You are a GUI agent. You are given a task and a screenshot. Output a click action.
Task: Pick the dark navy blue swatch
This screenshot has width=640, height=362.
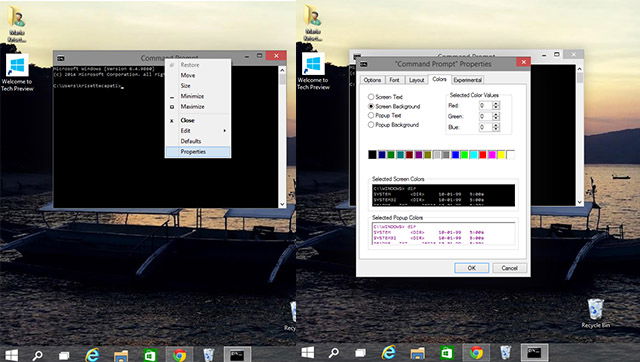coord(382,155)
